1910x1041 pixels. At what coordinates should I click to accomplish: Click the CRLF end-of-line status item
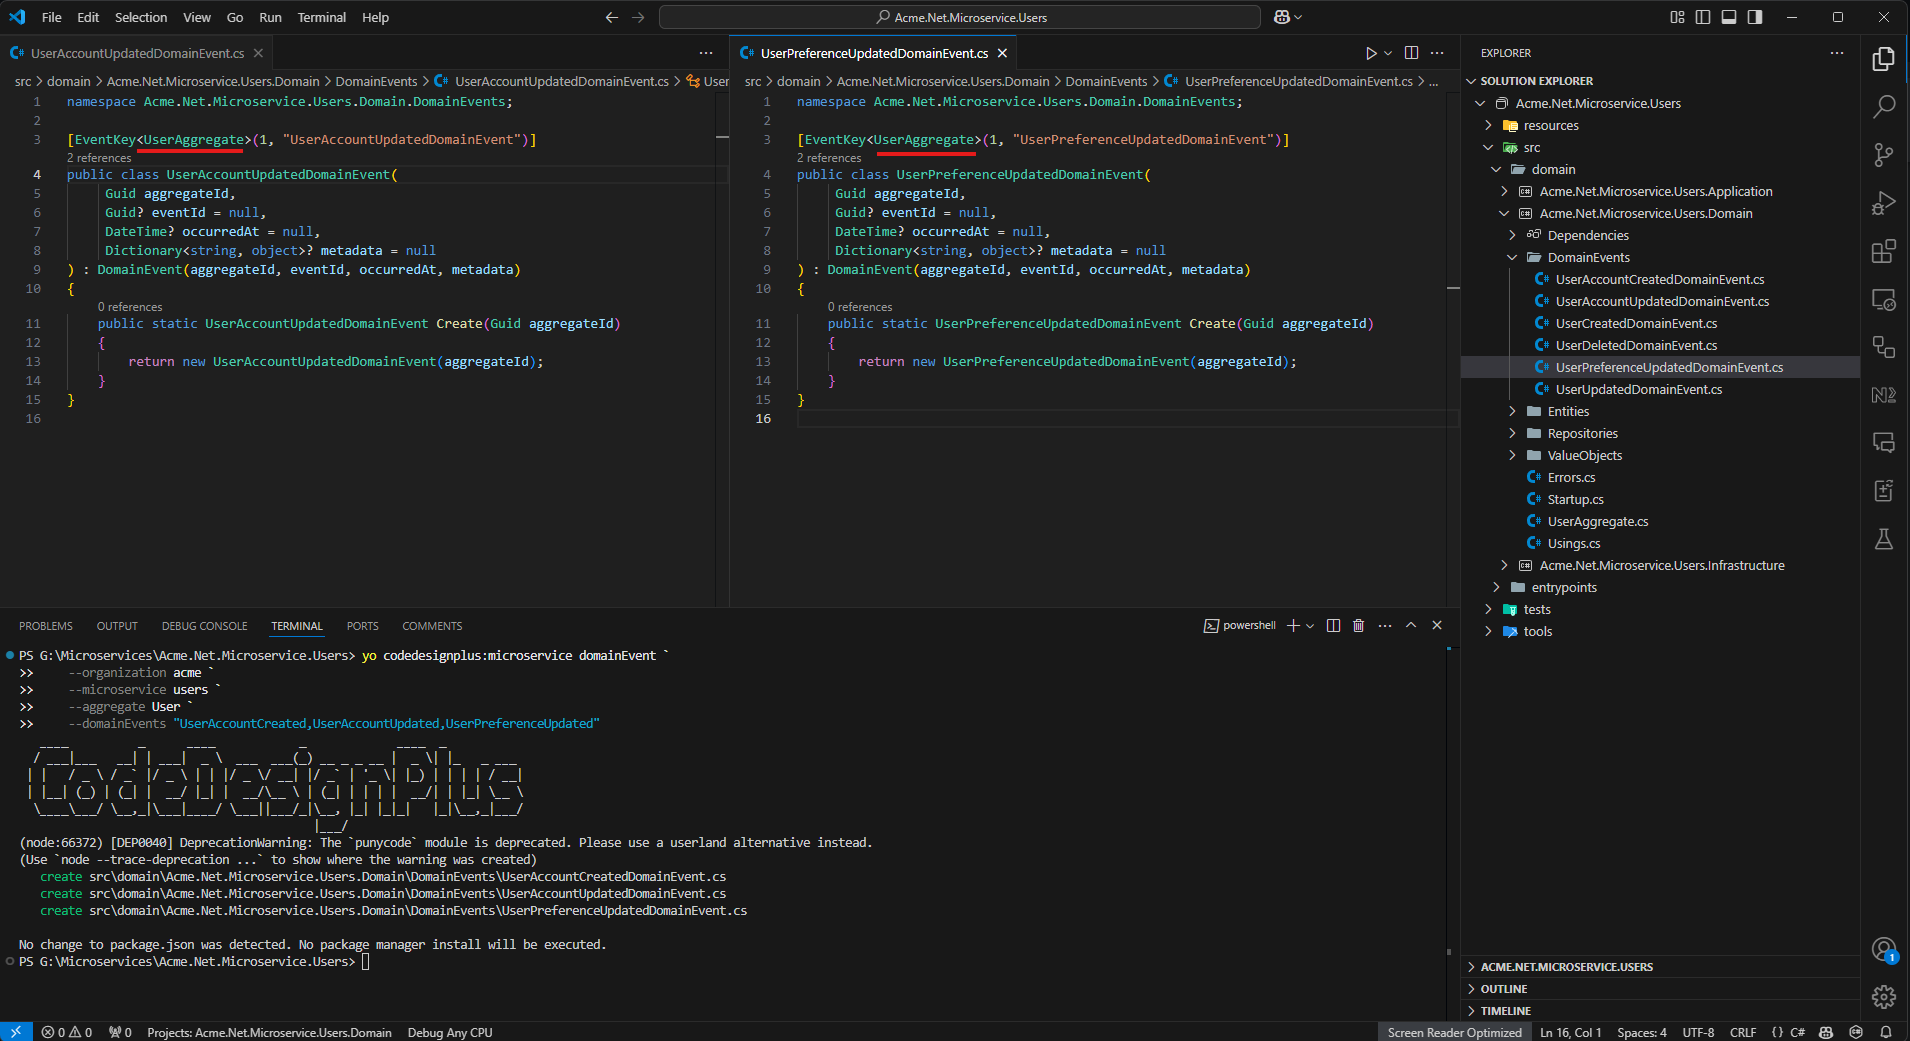pos(1743,1032)
